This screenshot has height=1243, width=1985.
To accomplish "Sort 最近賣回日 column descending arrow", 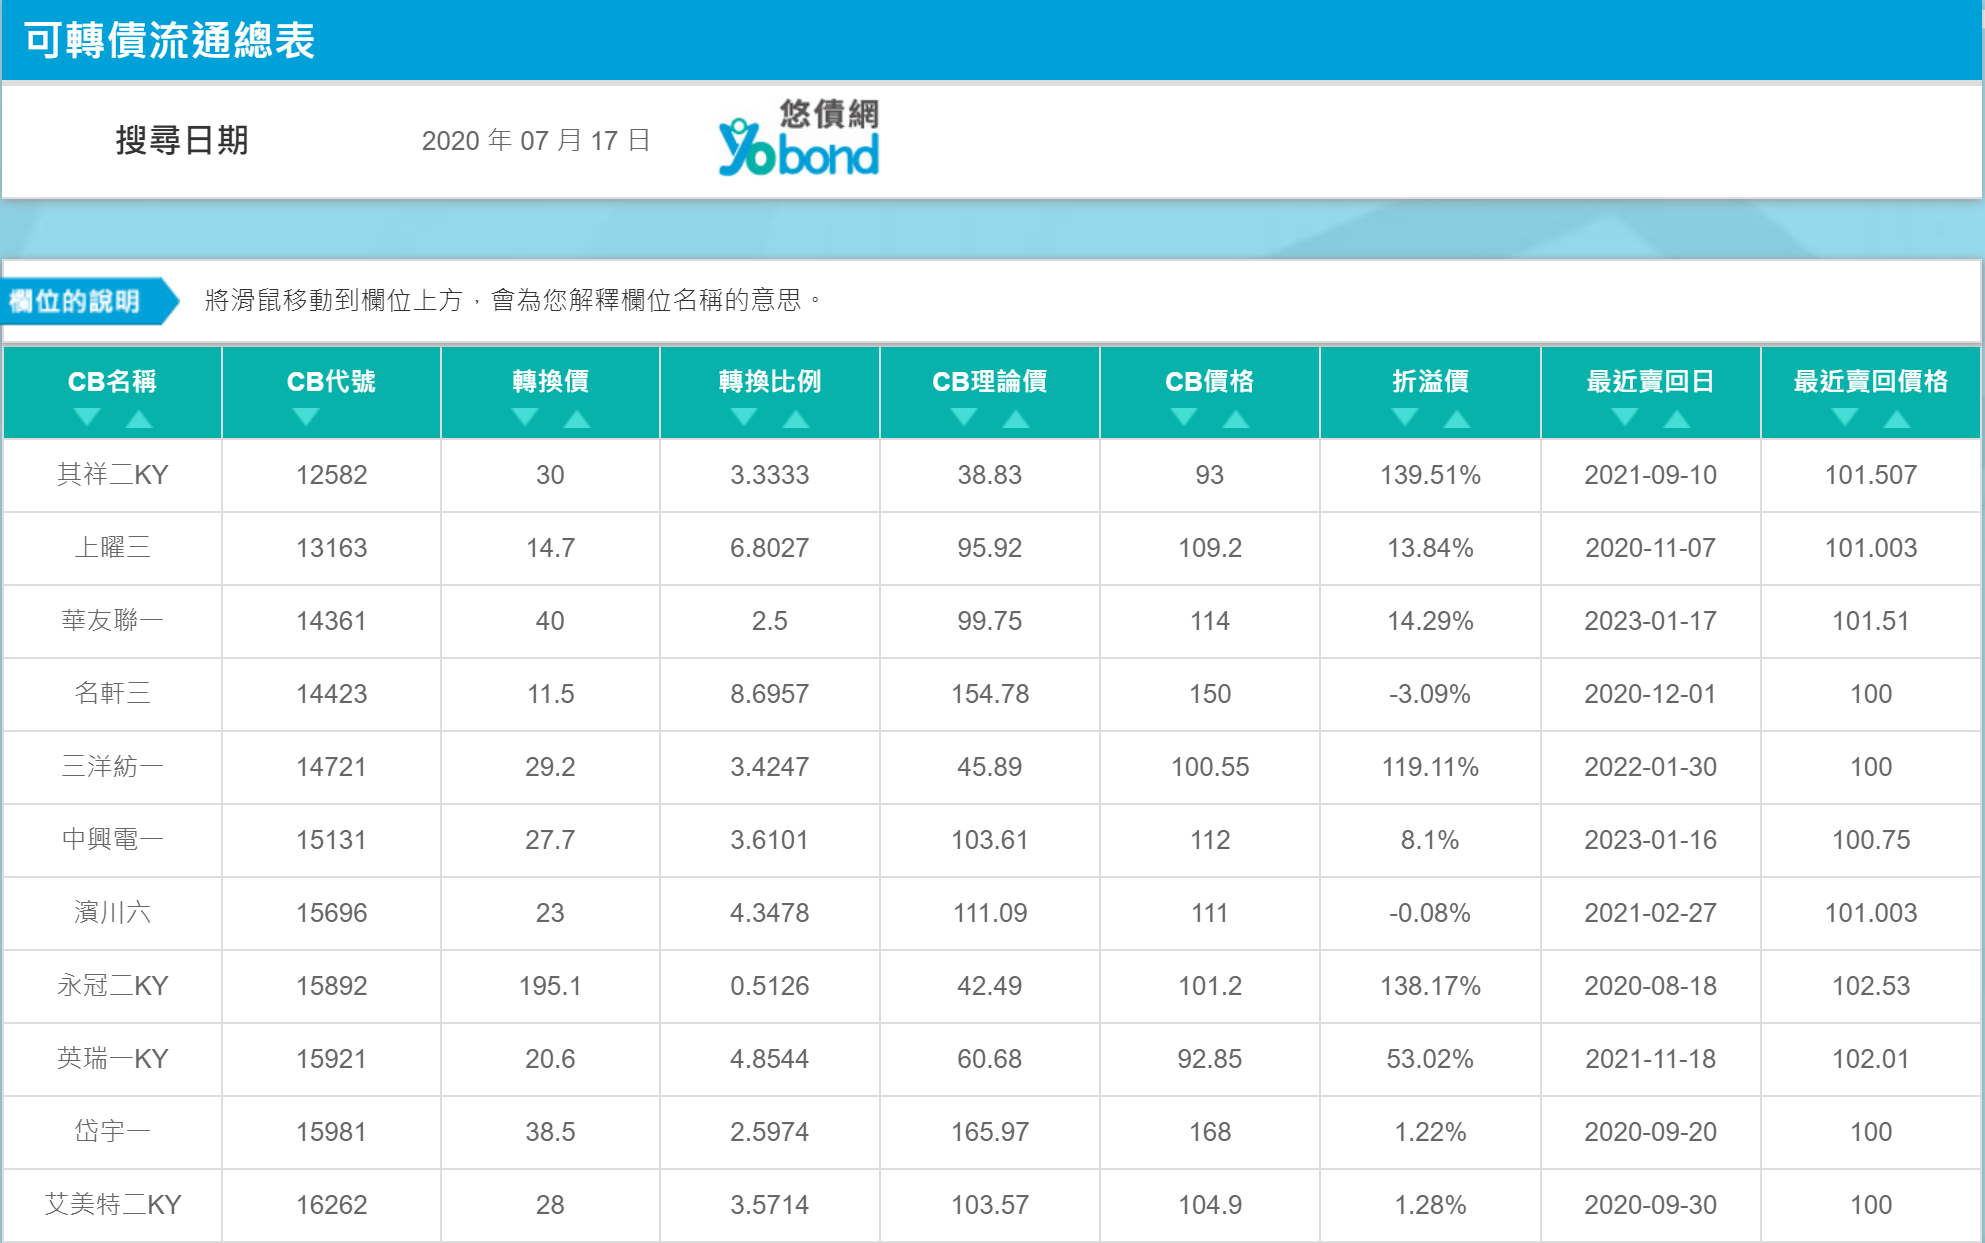I will (1625, 417).
